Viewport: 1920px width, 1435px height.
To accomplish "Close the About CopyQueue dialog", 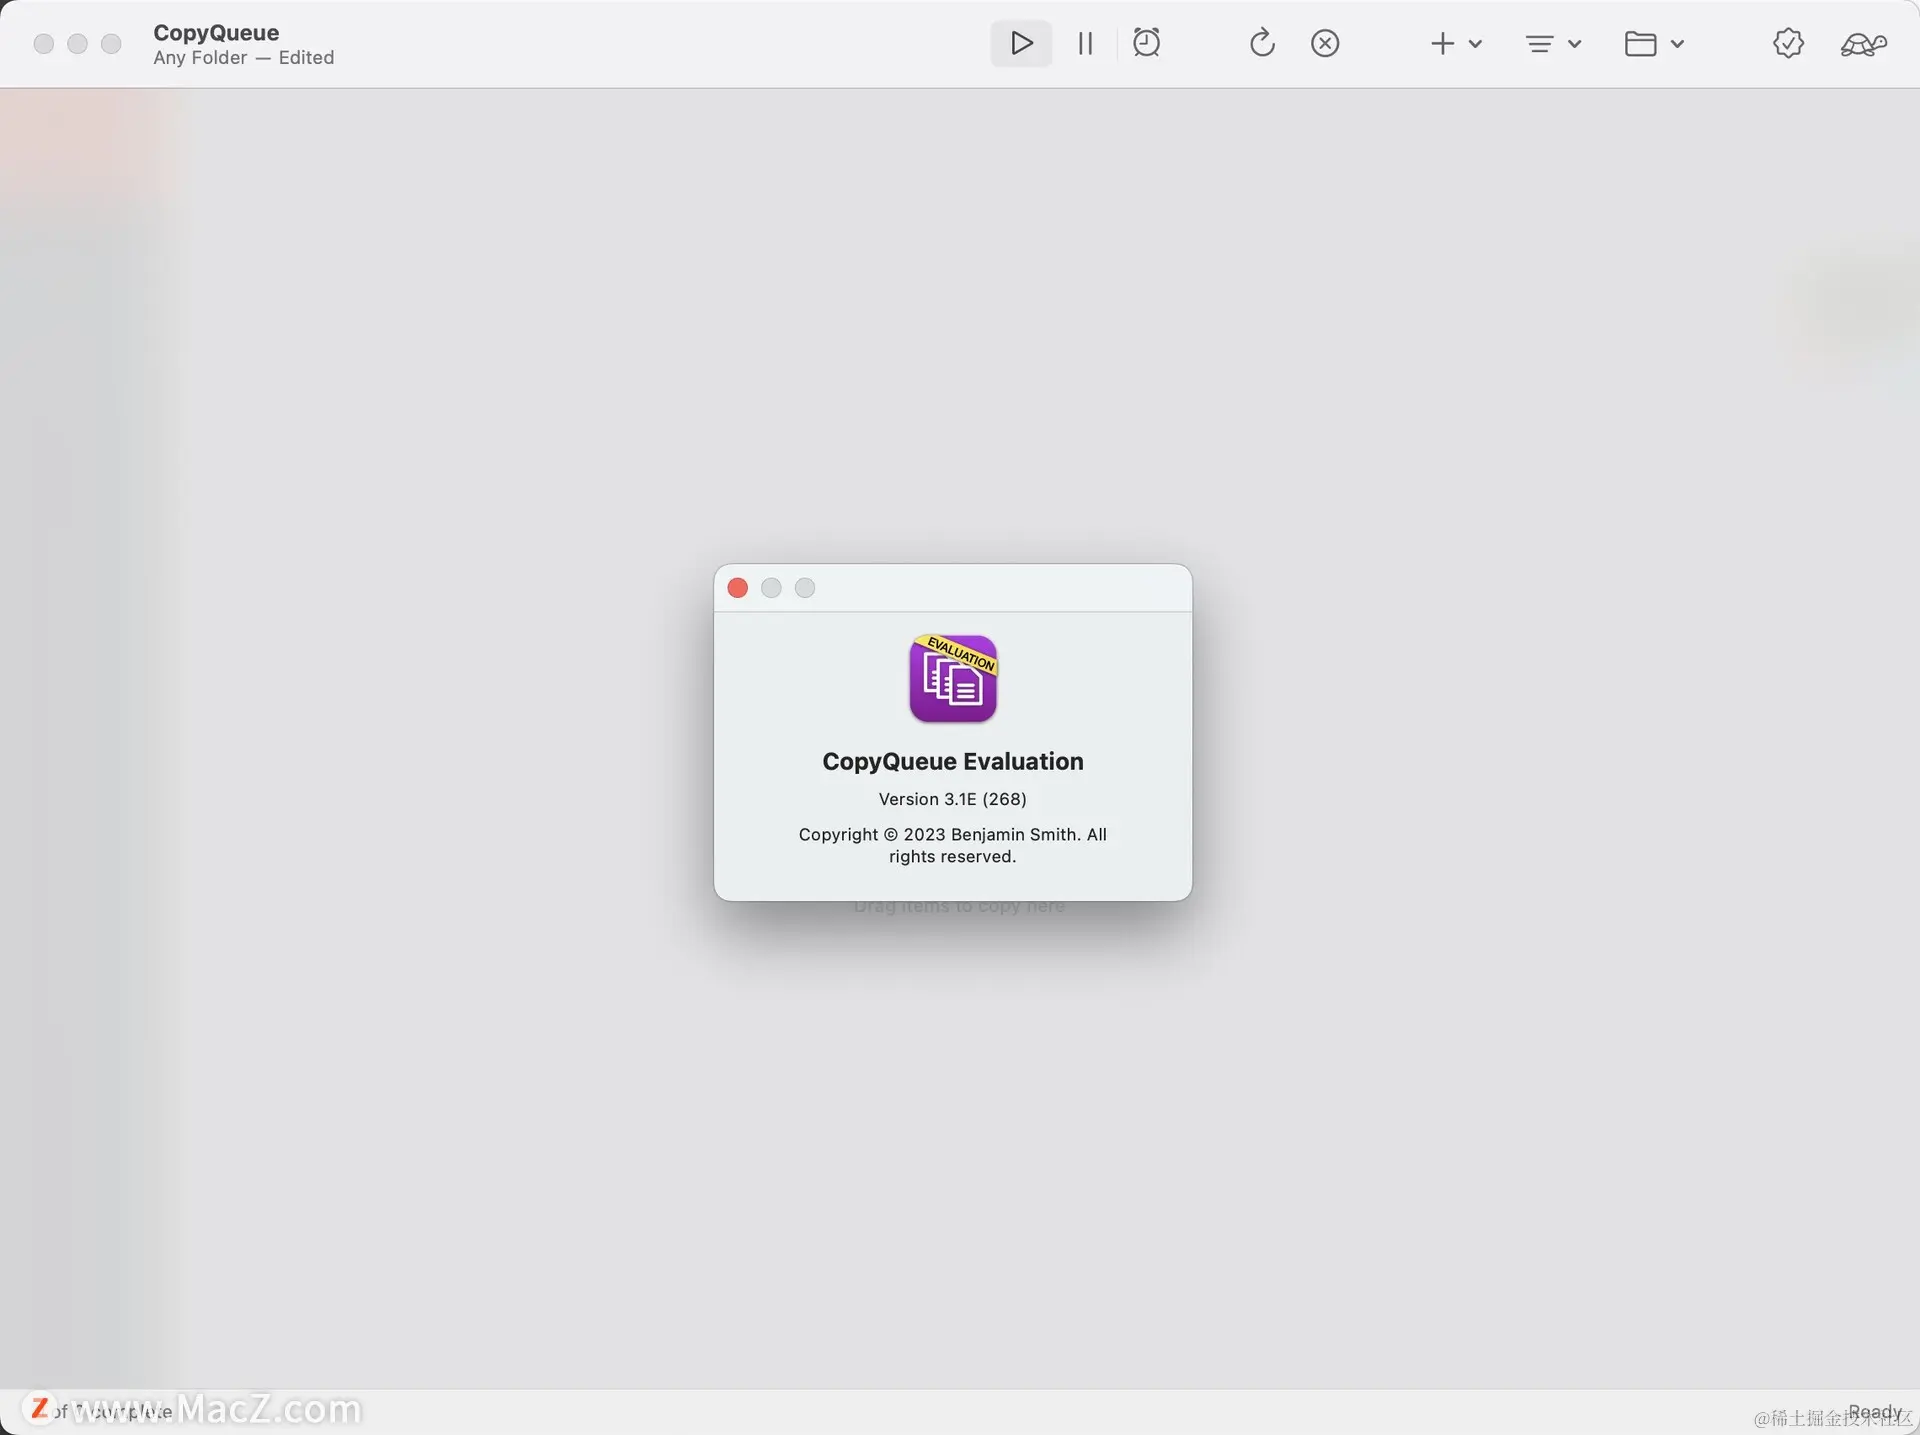I will tap(738, 588).
